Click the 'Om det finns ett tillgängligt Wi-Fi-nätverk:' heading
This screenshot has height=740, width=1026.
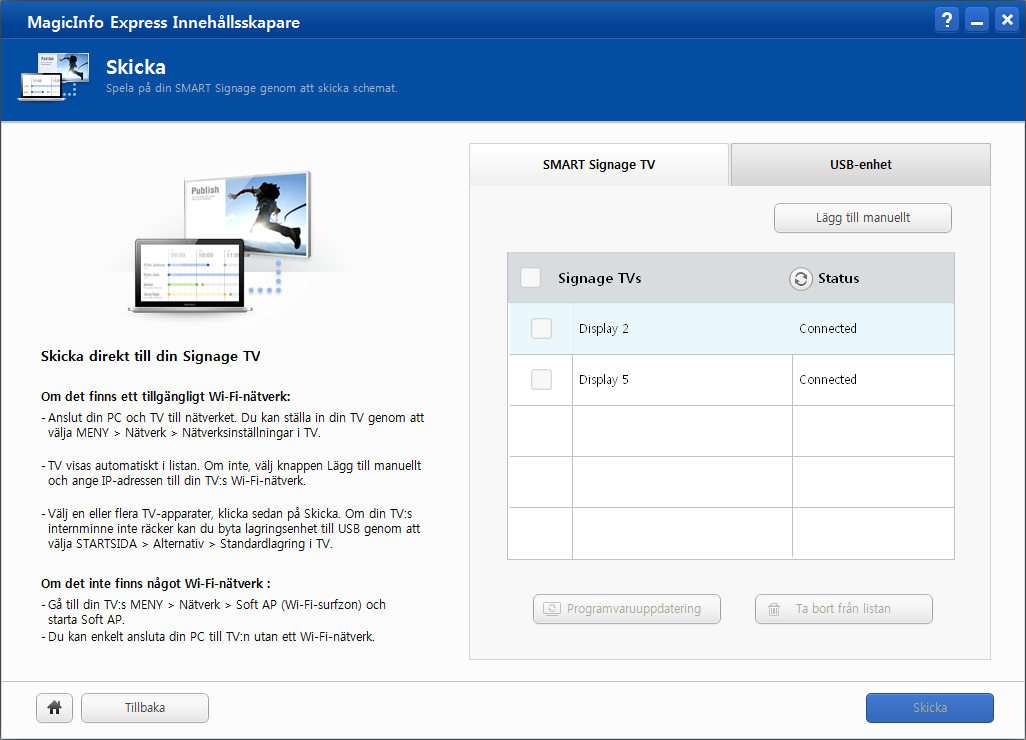coord(166,396)
